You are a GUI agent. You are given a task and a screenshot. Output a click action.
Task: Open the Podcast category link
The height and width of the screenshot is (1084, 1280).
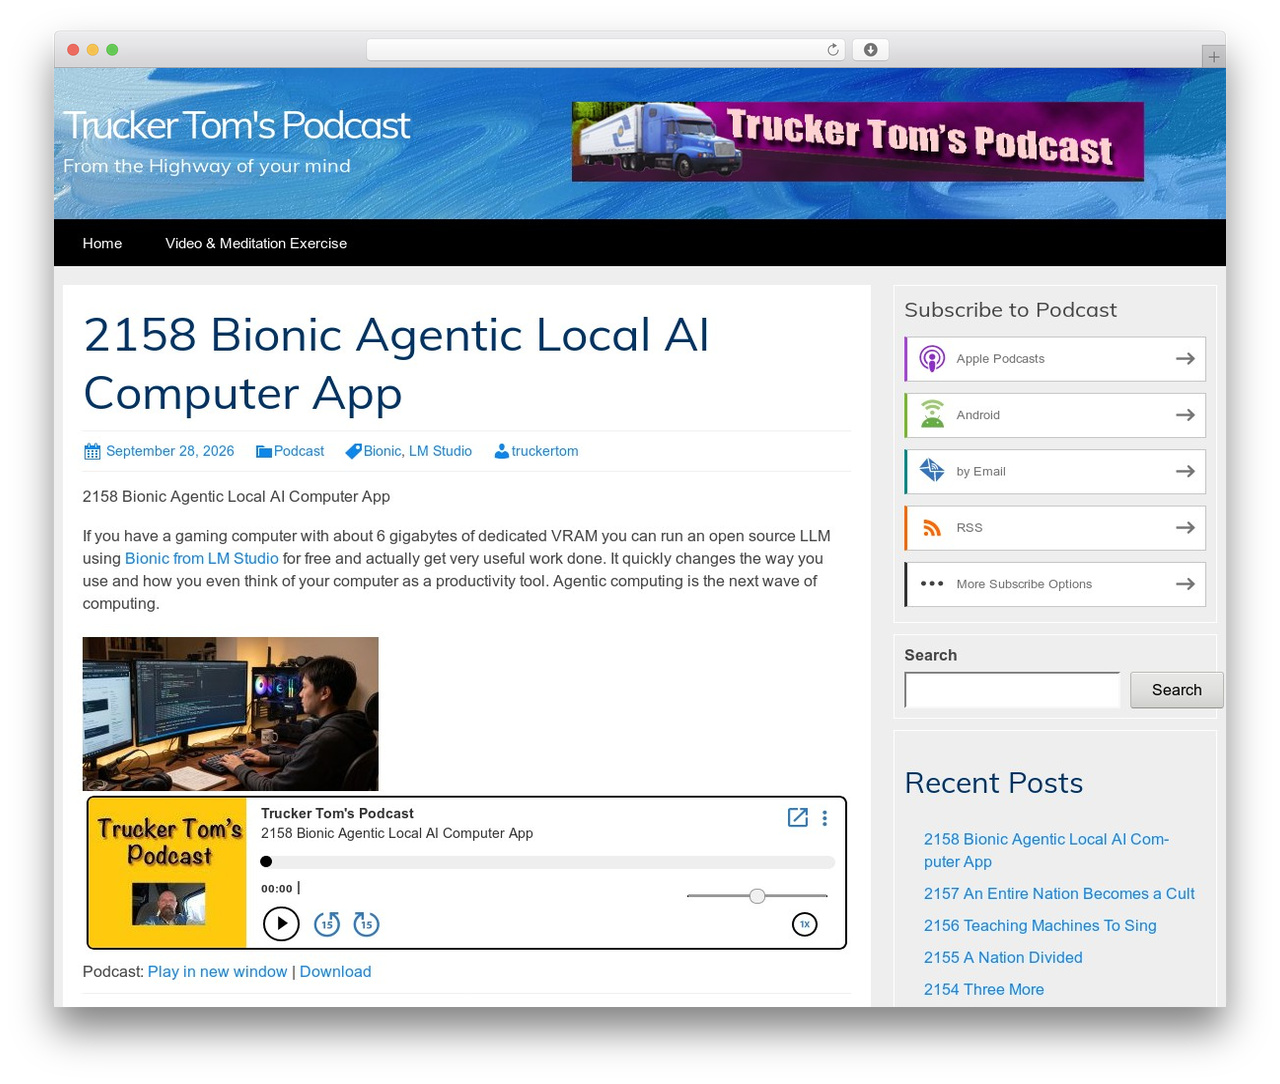[299, 451]
